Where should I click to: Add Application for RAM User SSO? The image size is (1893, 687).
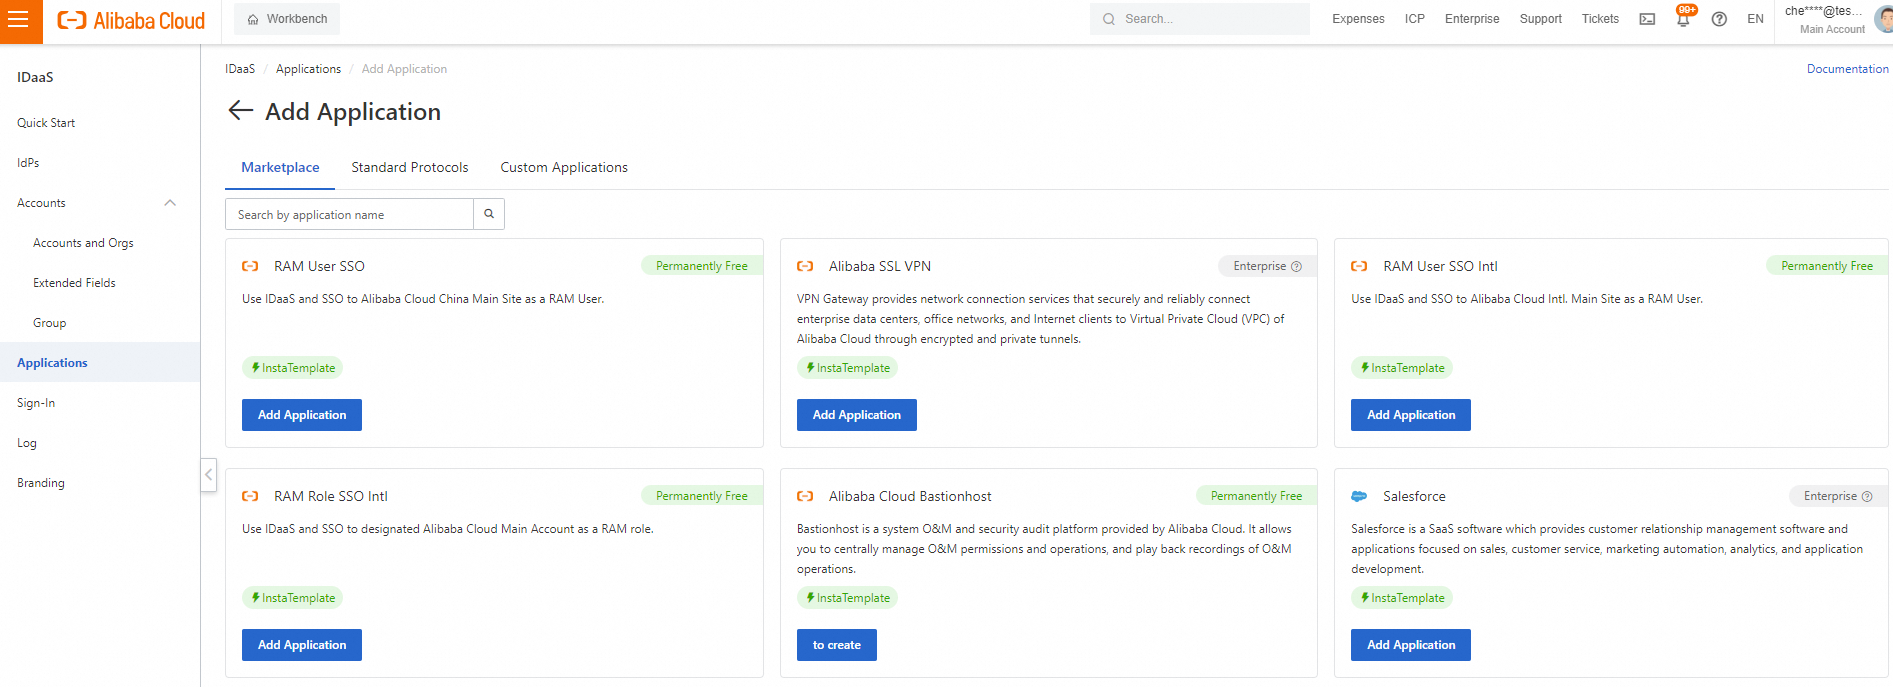click(x=302, y=415)
